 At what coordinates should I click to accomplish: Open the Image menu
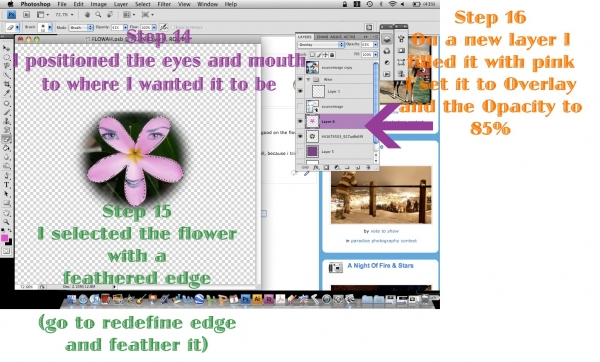[98, 4]
